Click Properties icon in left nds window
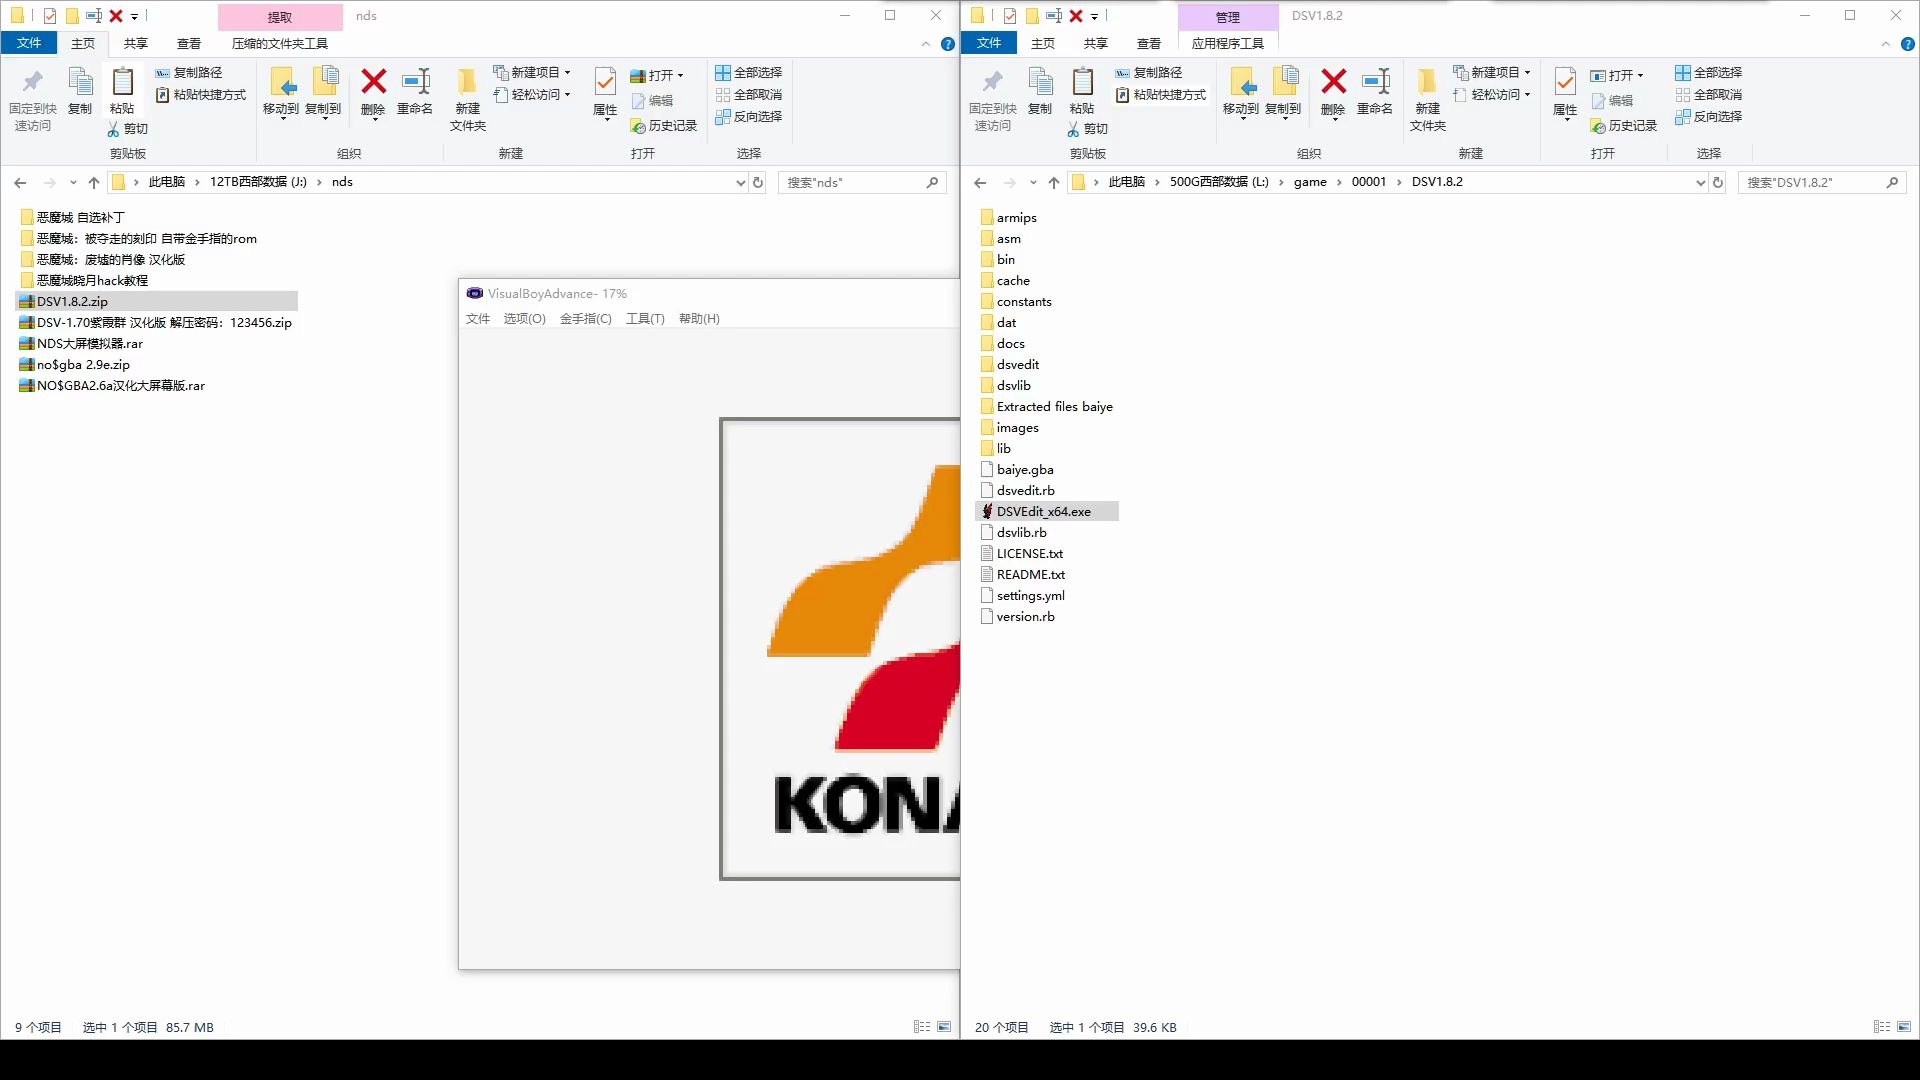 [605, 92]
